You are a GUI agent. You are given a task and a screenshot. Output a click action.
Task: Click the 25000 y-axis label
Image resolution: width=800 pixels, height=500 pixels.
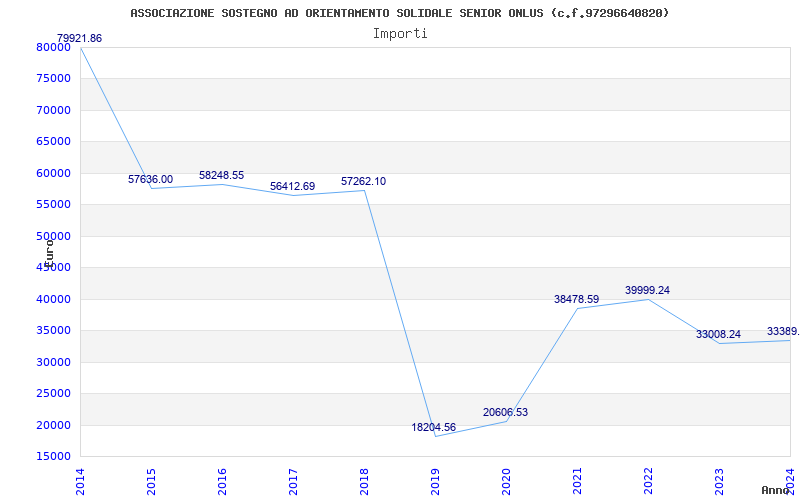[53, 393]
